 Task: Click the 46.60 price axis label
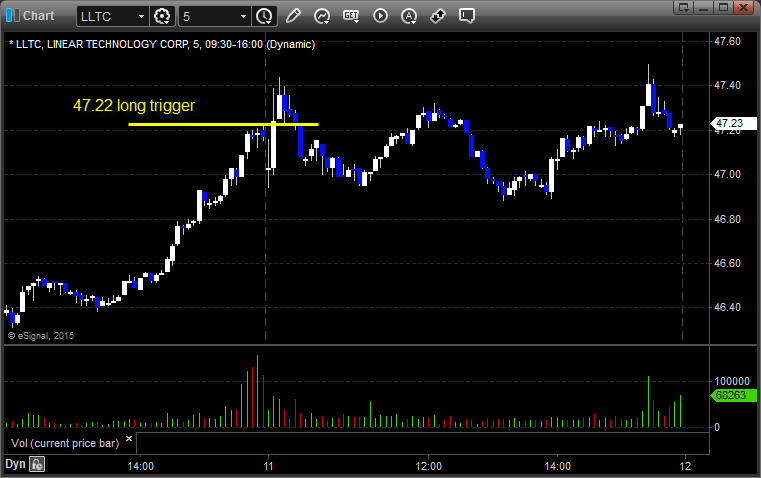pyautogui.click(x=728, y=263)
